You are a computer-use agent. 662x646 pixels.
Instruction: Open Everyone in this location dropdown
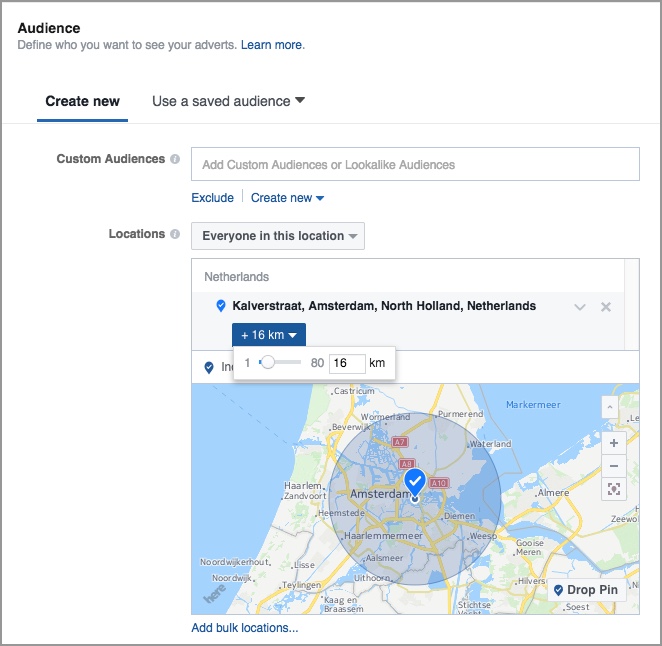(x=278, y=236)
